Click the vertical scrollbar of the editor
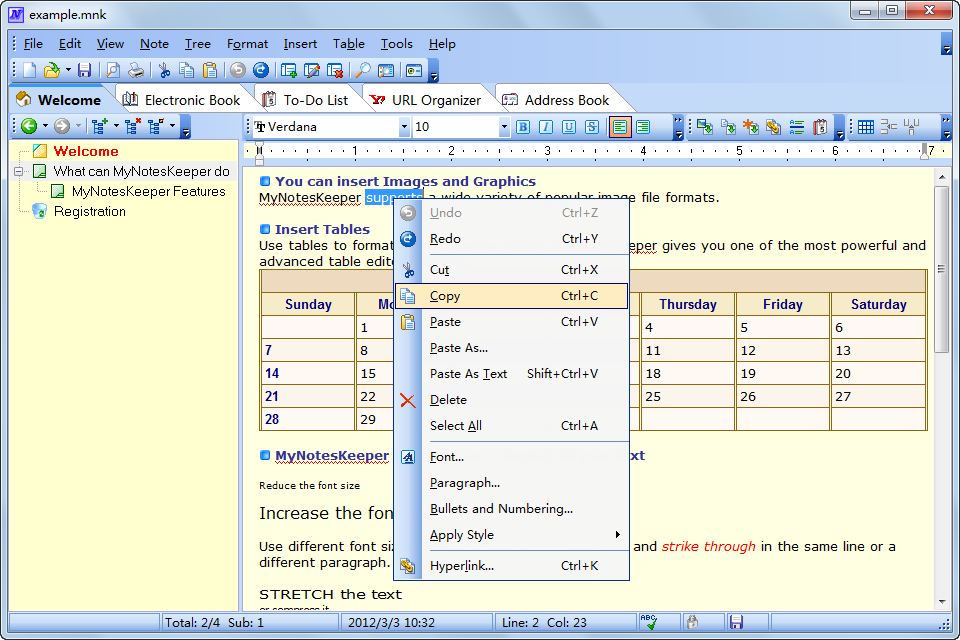 (x=941, y=270)
